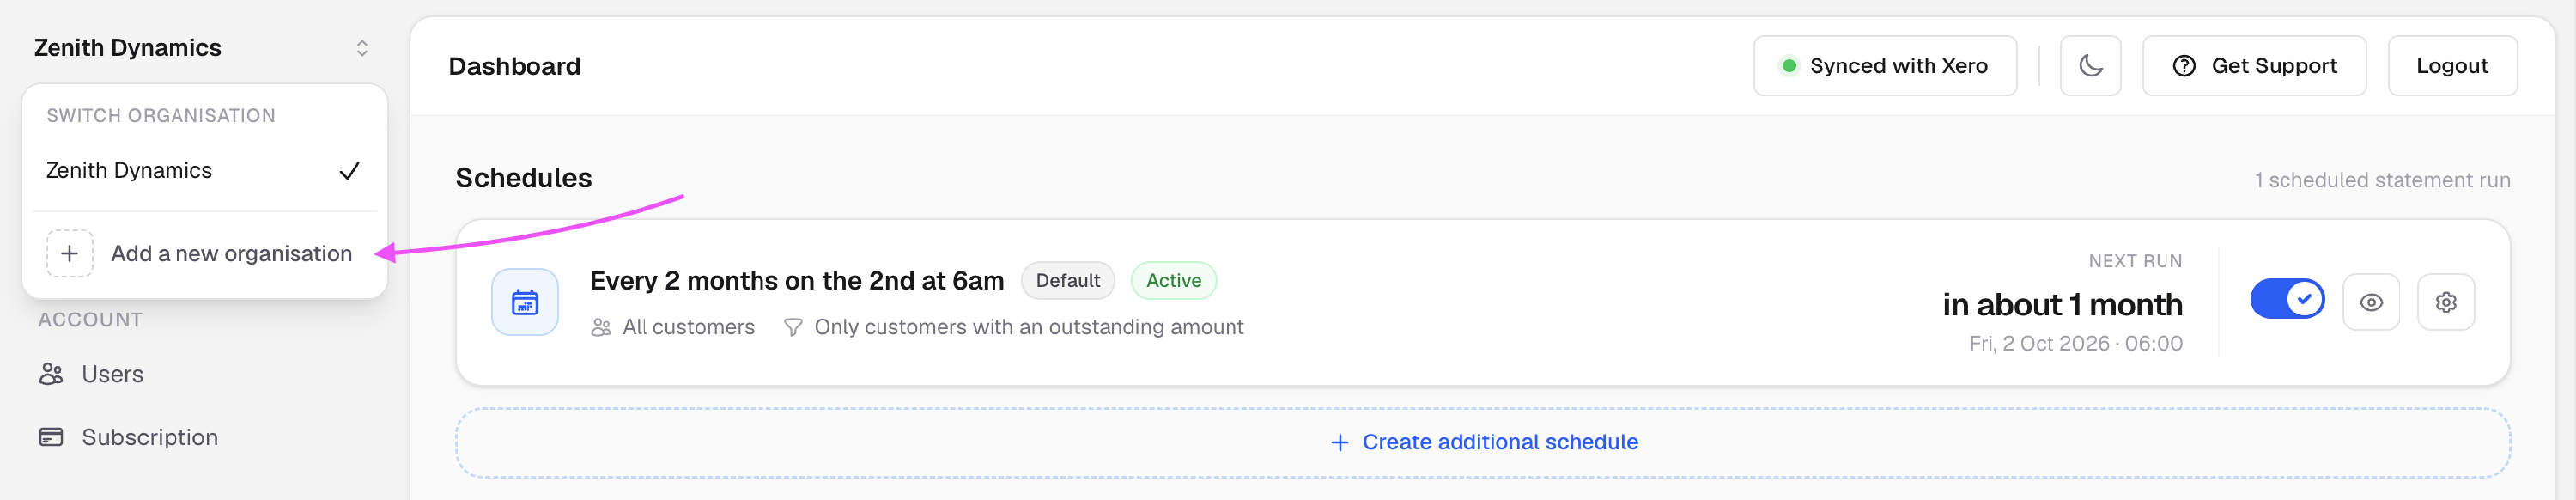Click the blue calendar schedule icon
The width and height of the screenshot is (2576, 500).
tap(525, 302)
